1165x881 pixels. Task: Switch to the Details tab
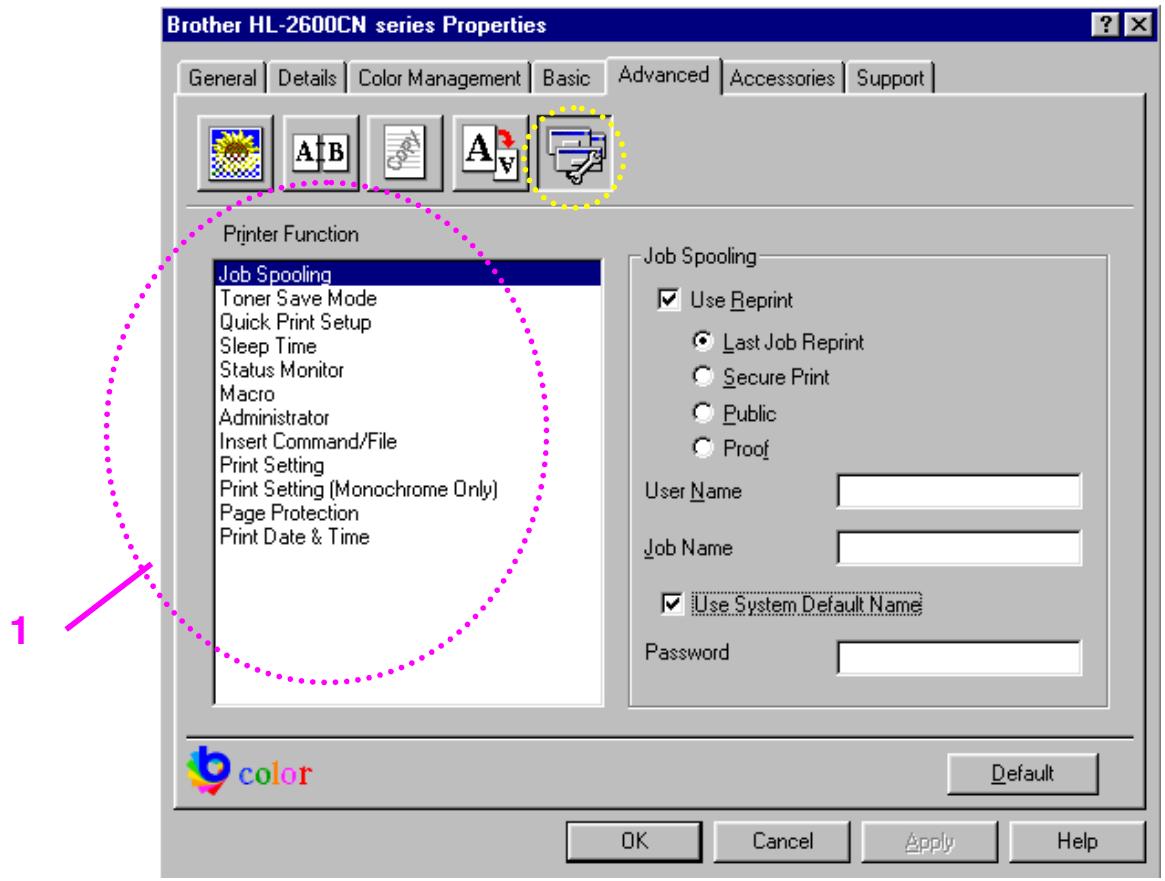(307, 78)
